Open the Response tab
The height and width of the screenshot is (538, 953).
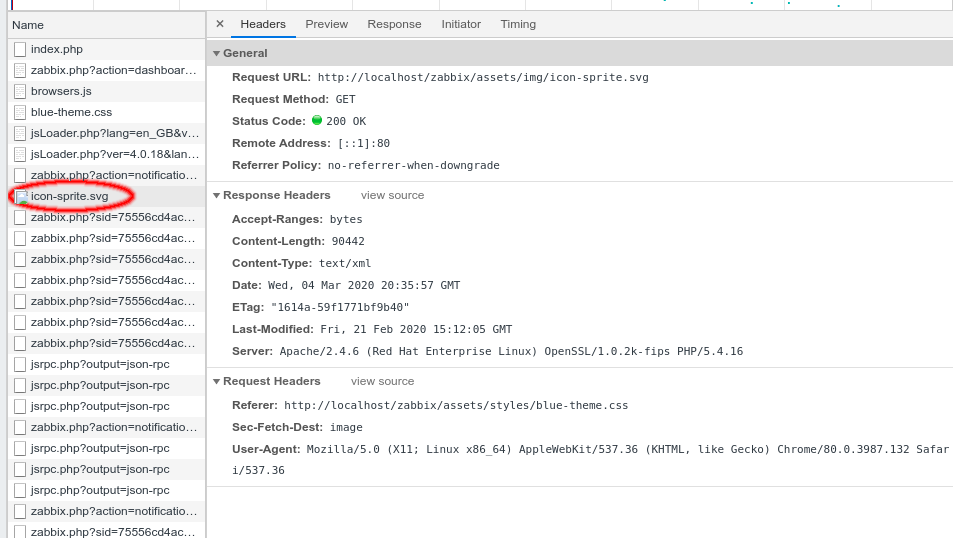(394, 24)
